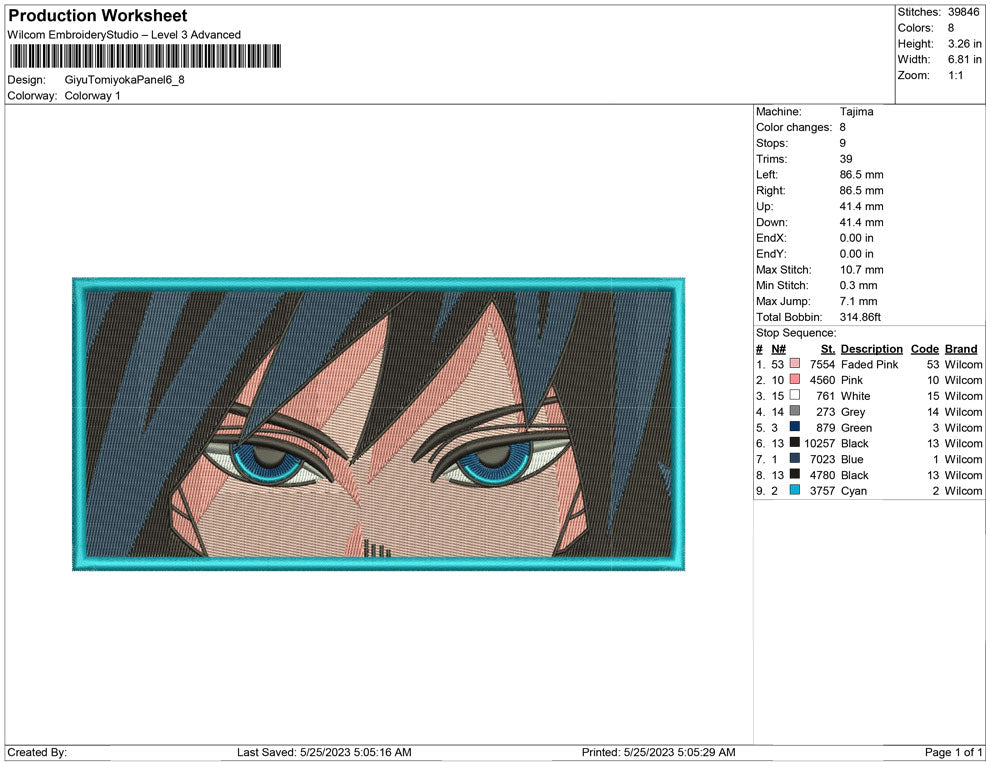990x762 pixels.
Task: Click the Max Jump value 7.1 mm
Action: (x=858, y=301)
